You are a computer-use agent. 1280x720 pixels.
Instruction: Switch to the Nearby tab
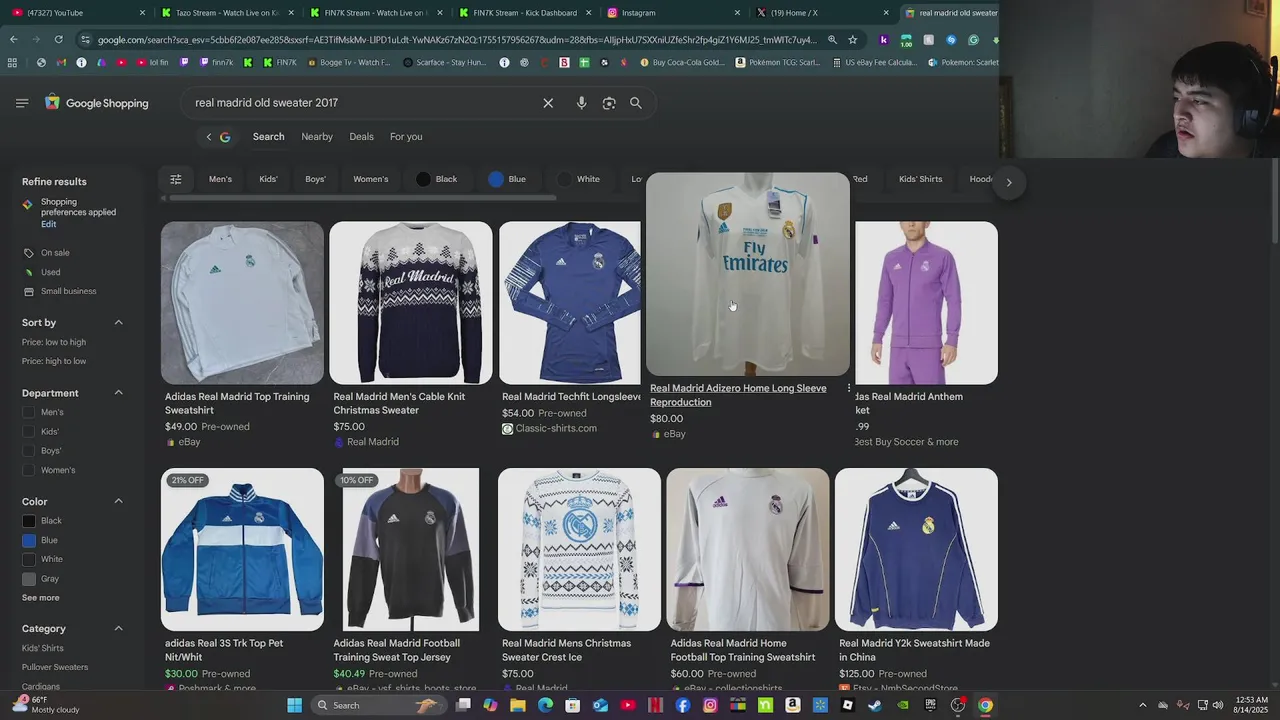click(317, 137)
